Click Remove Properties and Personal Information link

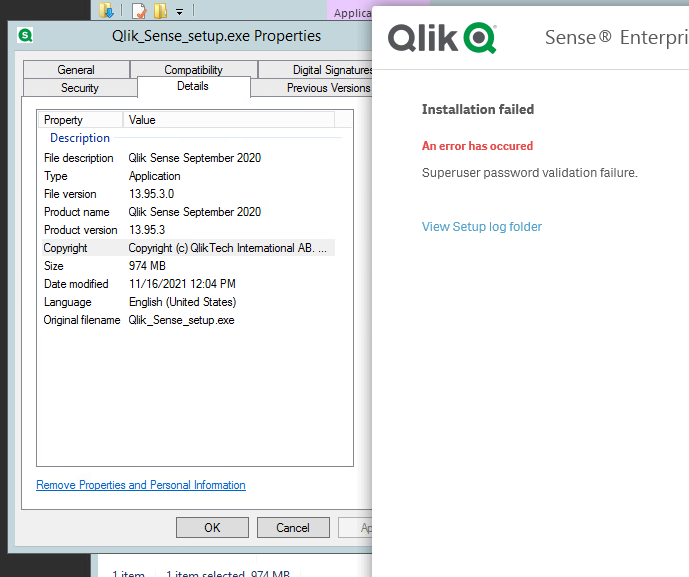click(x=141, y=485)
